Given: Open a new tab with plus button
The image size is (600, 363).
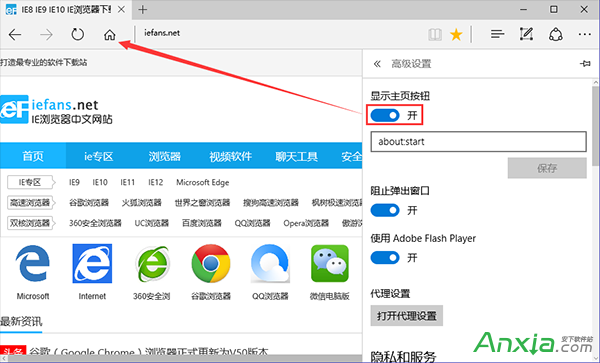Looking at the screenshot, I should click(143, 10).
